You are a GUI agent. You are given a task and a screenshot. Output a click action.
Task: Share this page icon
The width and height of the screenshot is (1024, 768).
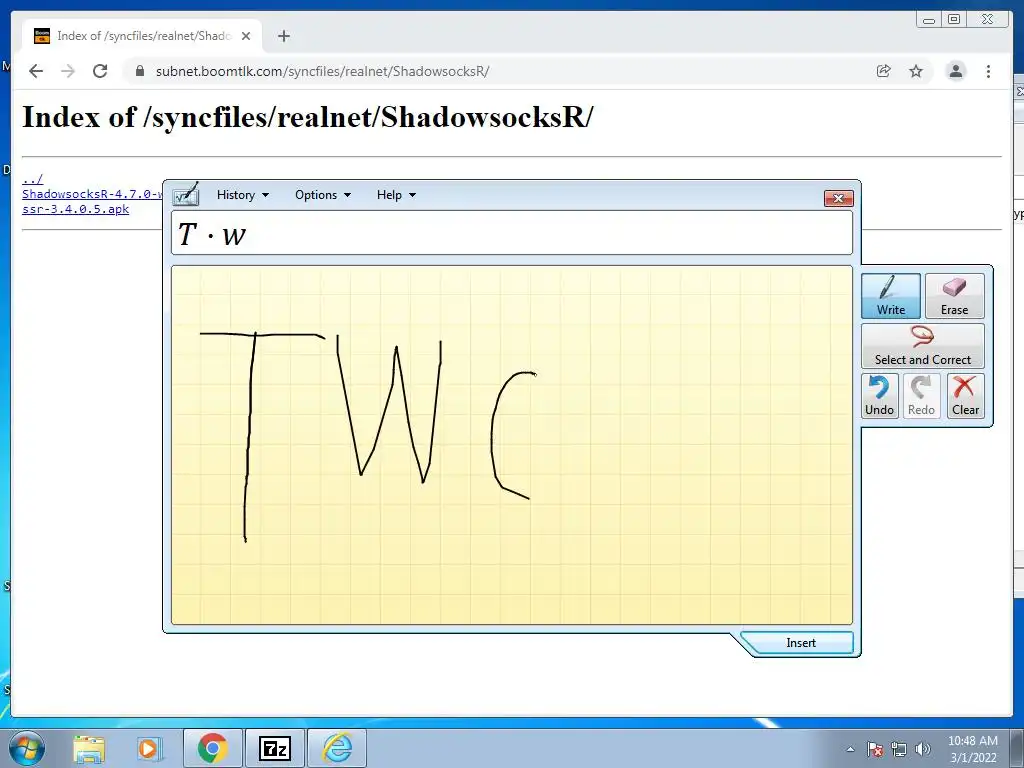point(884,71)
